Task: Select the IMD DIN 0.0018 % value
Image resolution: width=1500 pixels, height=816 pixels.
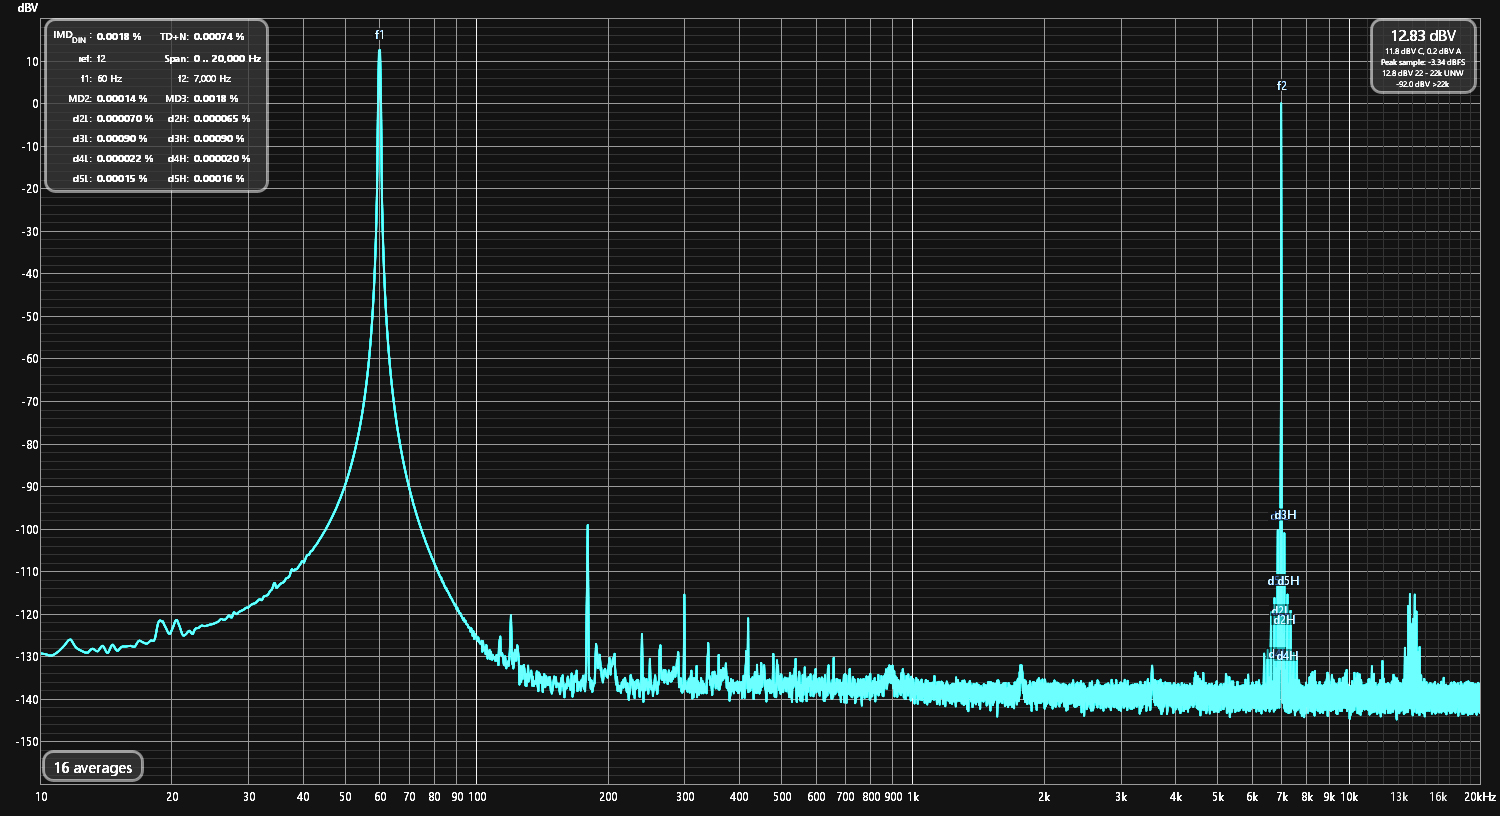Action: [118, 37]
